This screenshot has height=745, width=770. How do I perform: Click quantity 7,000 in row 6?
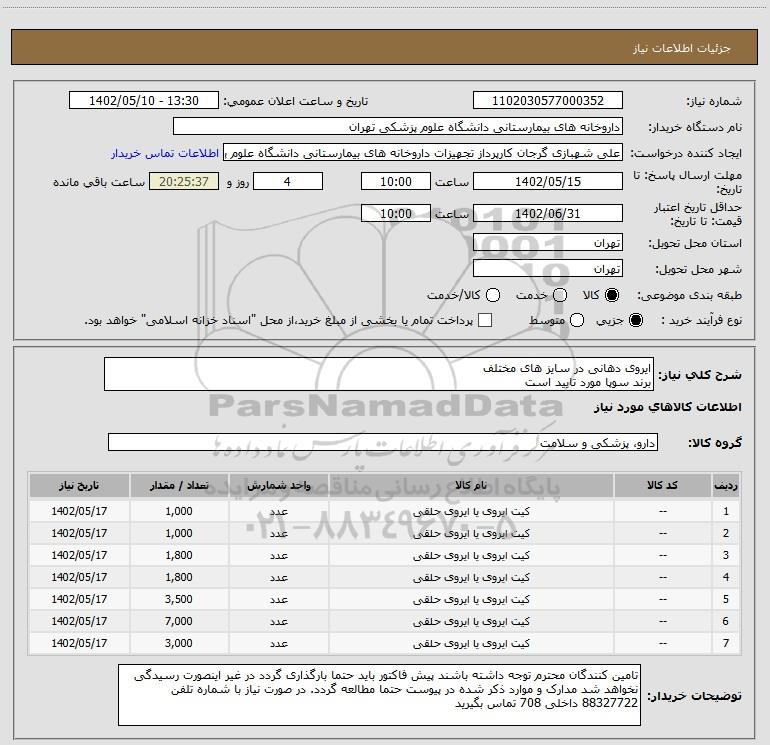click(x=179, y=621)
